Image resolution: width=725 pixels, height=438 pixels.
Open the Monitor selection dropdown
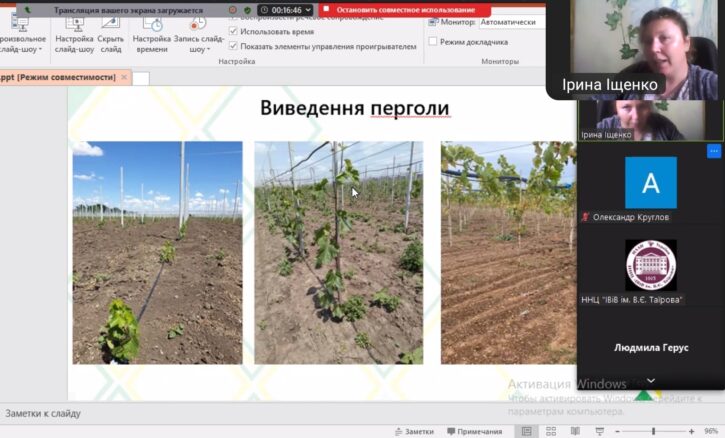(509, 21)
